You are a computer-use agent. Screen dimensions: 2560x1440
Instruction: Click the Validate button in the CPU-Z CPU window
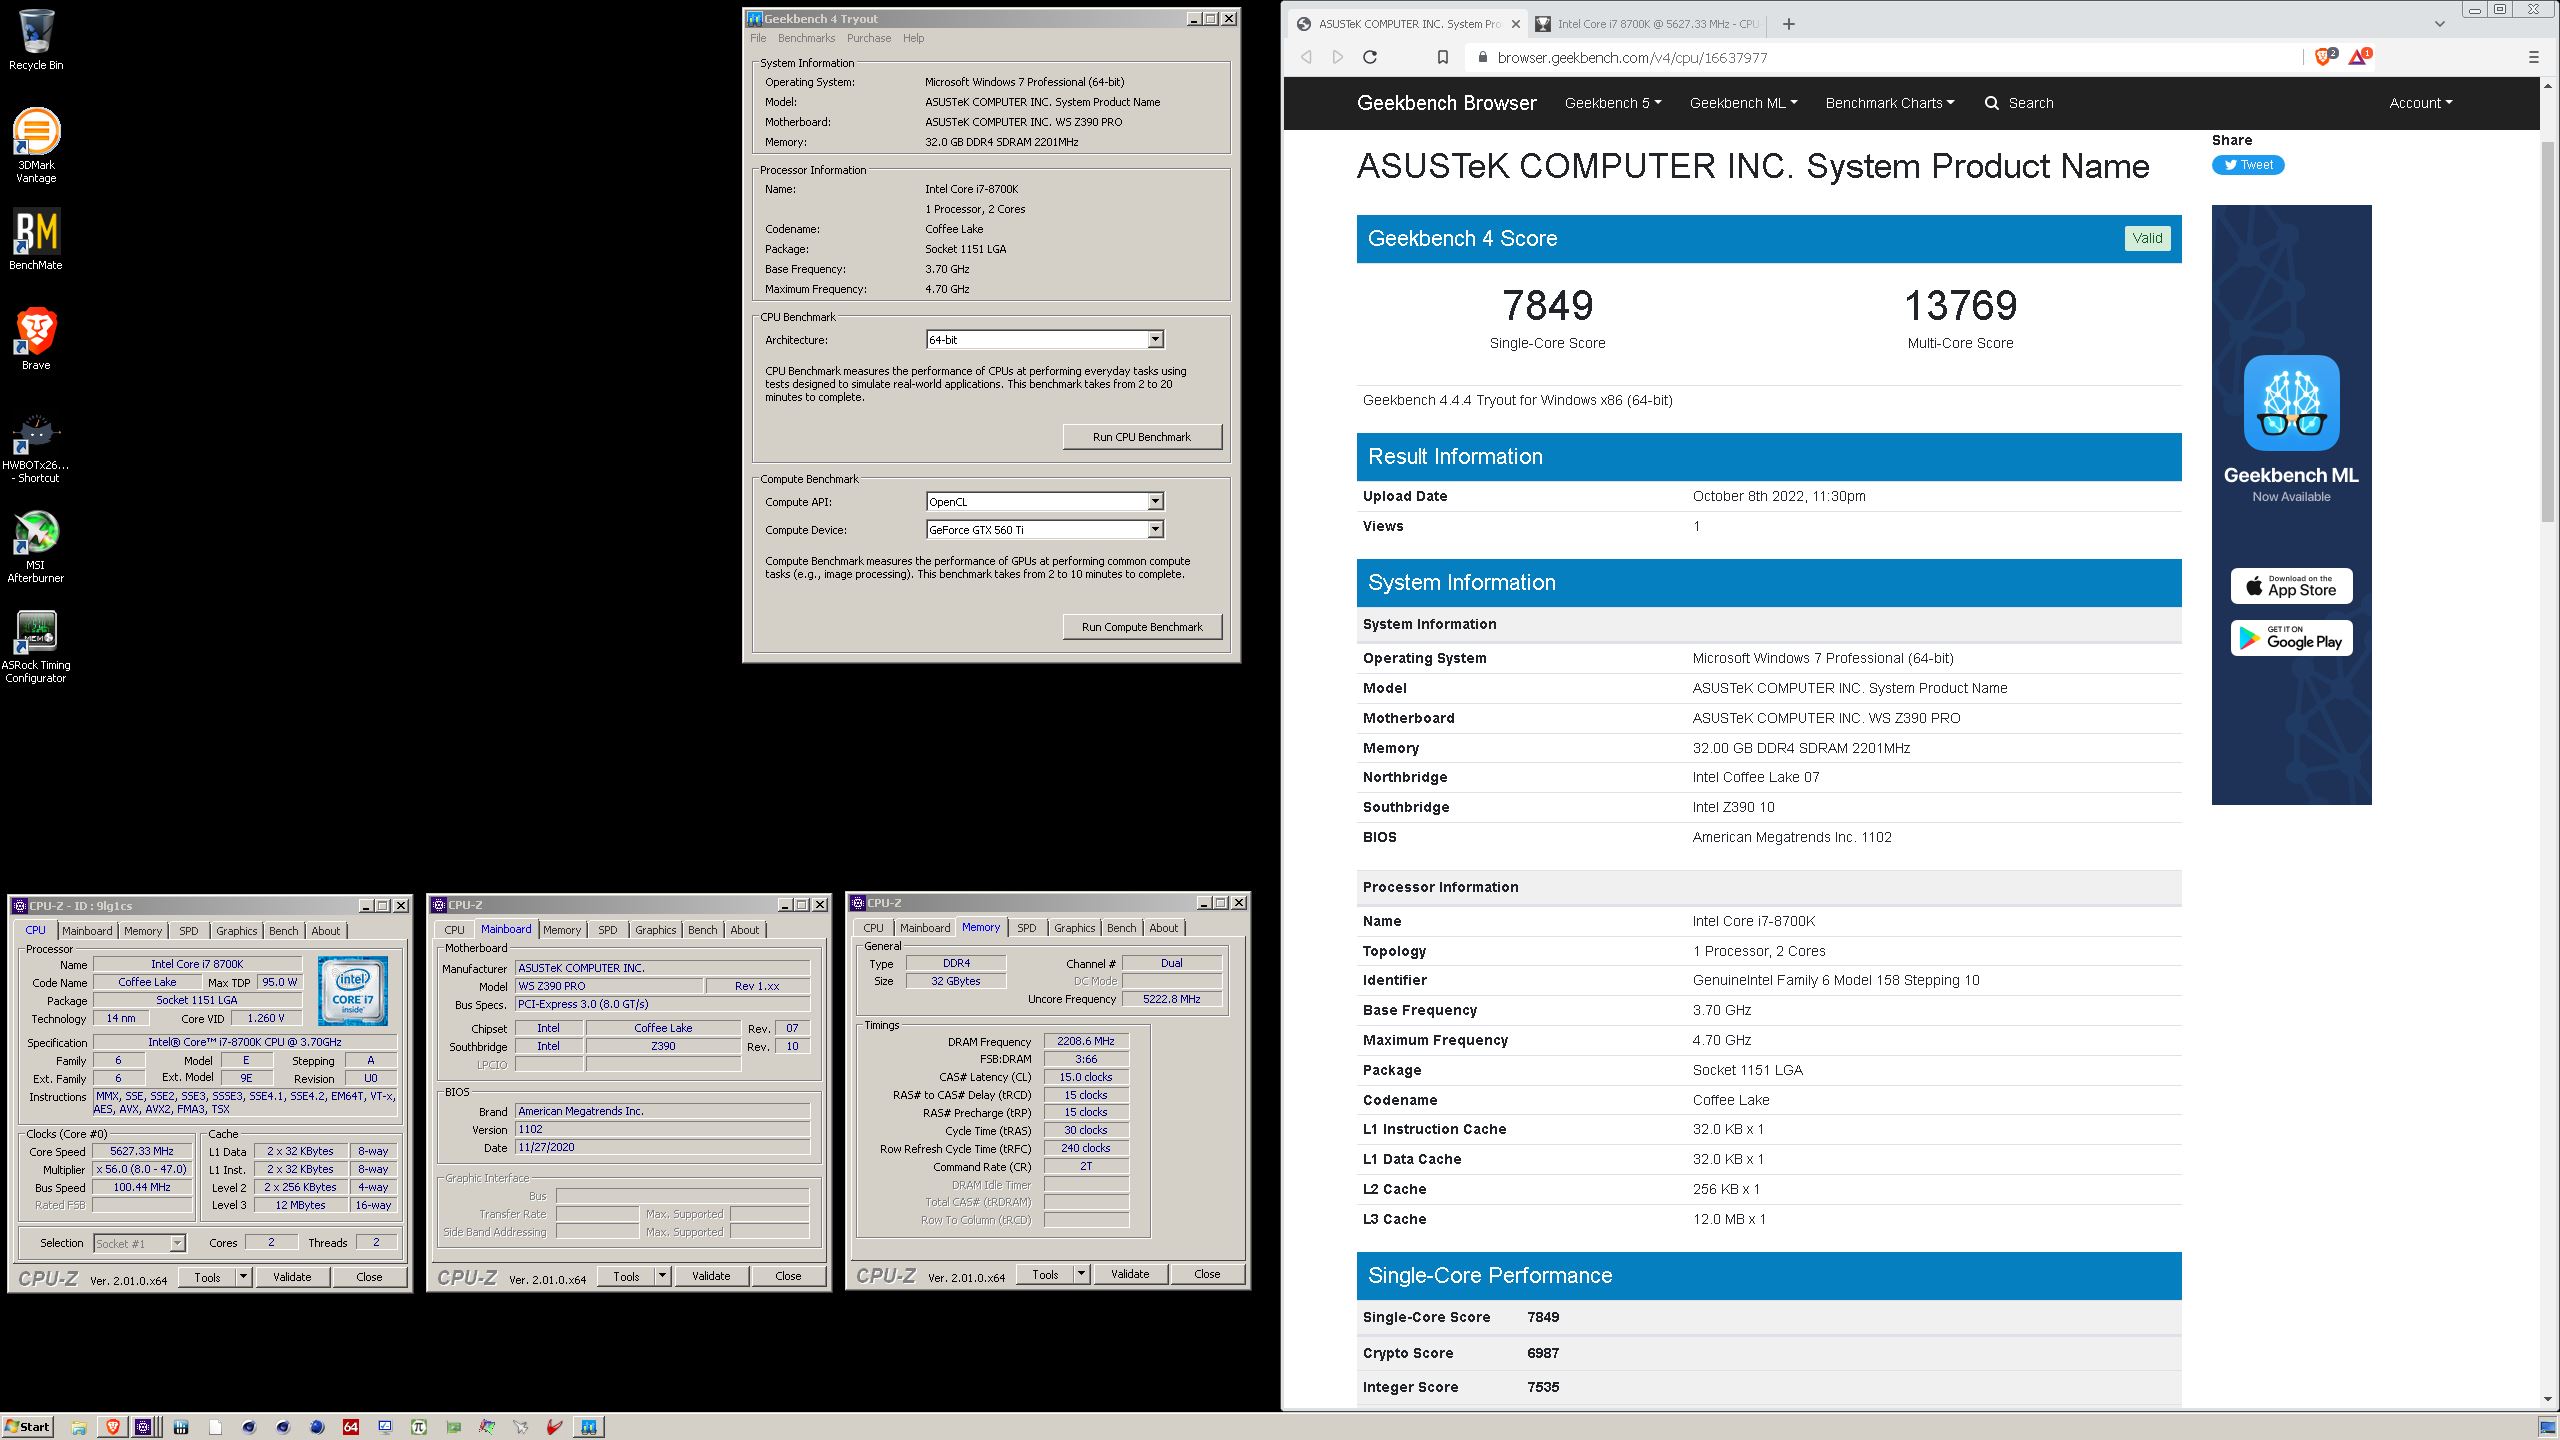pyautogui.click(x=292, y=1277)
